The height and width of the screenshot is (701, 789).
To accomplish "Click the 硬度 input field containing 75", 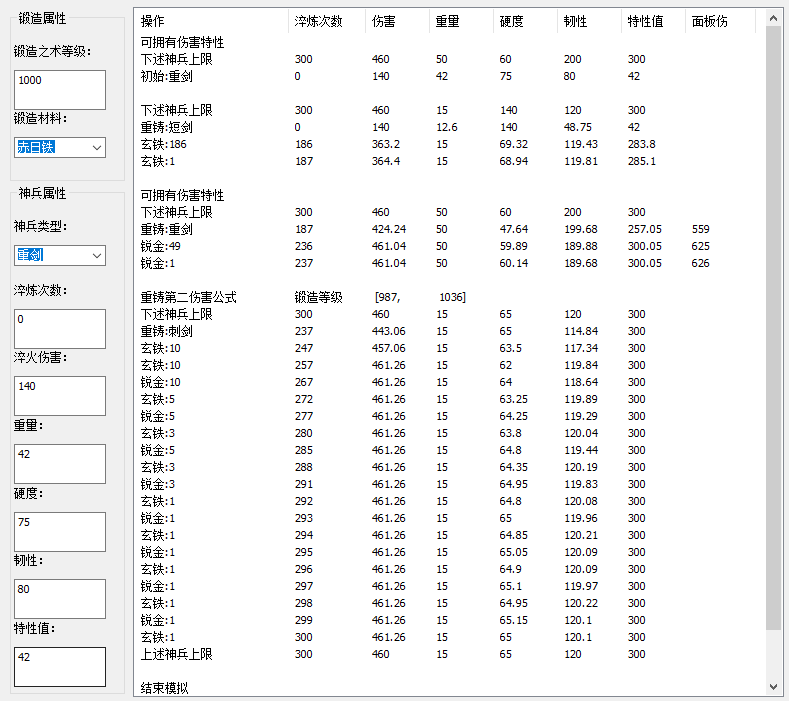I will [59, 532].
